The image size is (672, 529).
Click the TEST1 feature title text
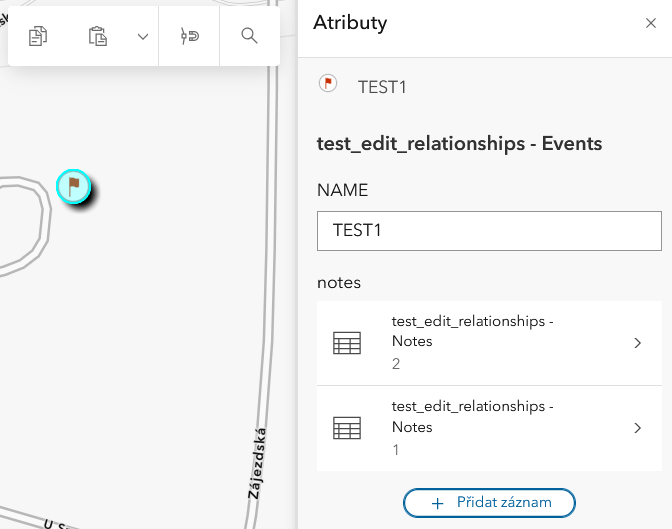(x=382, y=87)
